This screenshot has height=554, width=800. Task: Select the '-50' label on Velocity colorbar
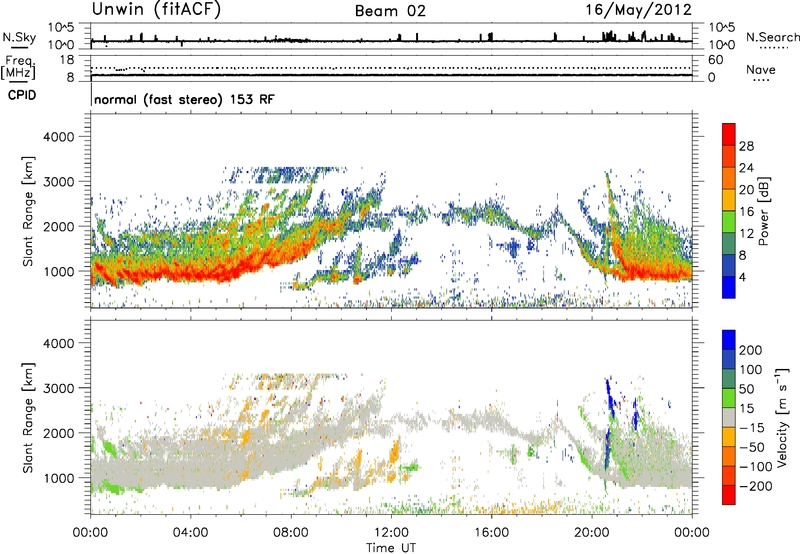click(752, 447)
